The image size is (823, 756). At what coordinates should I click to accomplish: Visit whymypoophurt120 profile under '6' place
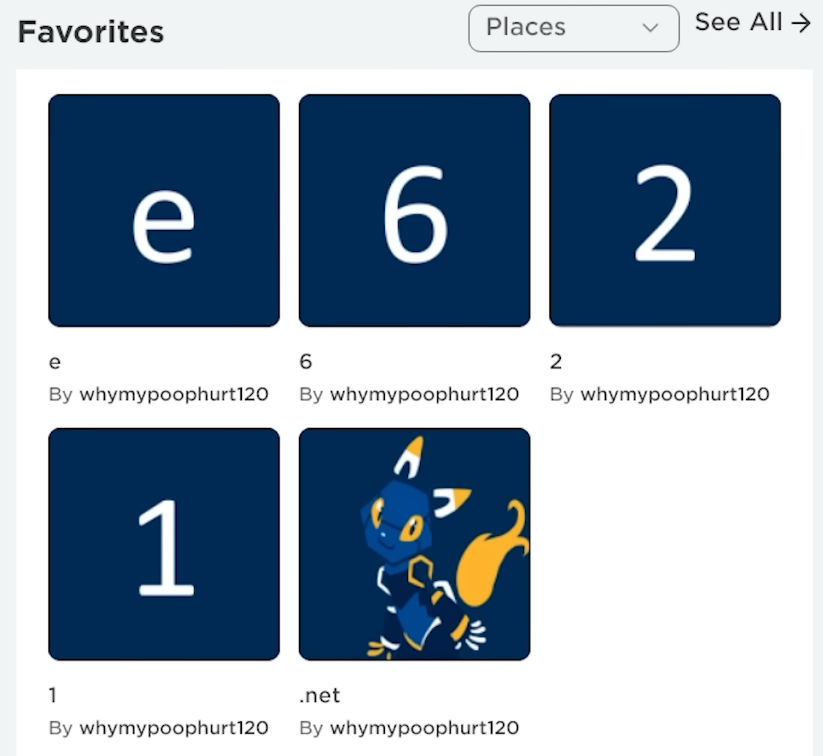click(424, 394)
